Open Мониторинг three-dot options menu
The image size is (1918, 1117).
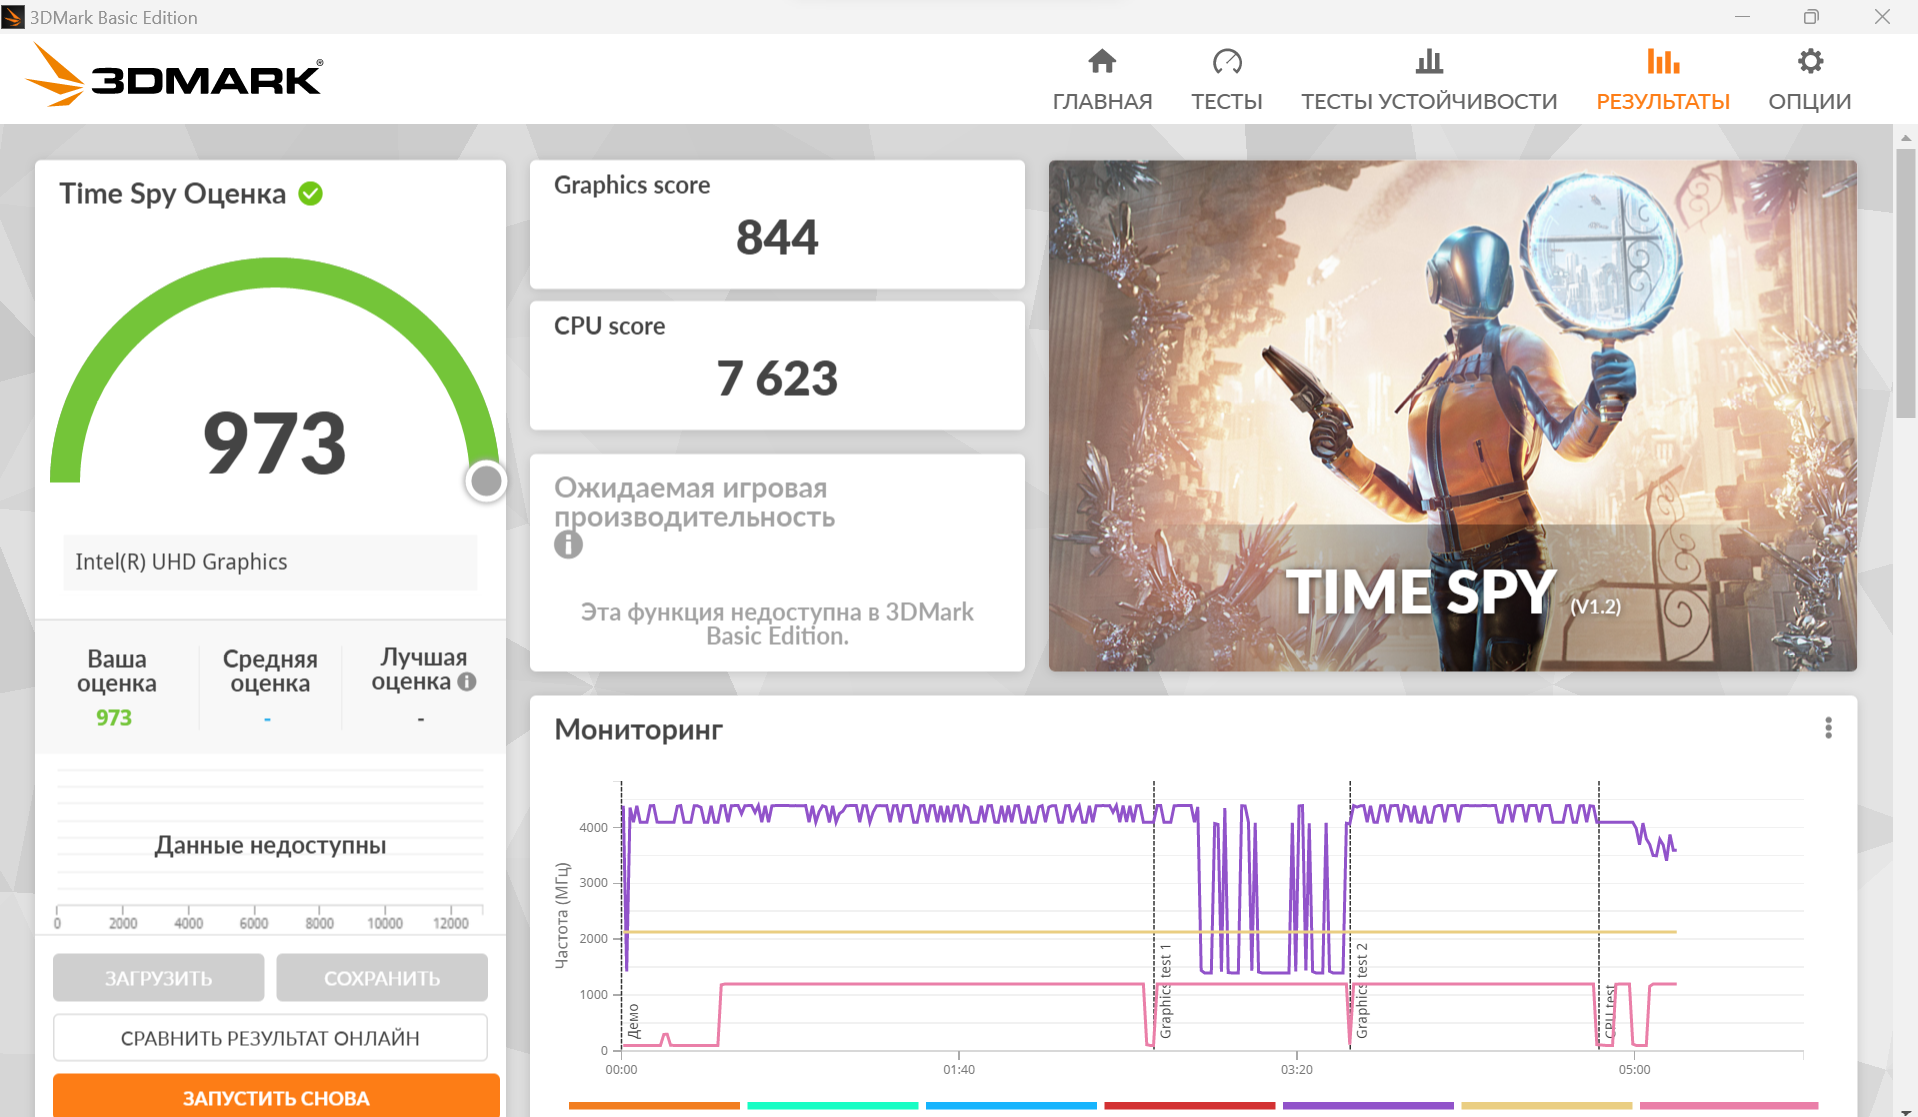click(1828, 728)
